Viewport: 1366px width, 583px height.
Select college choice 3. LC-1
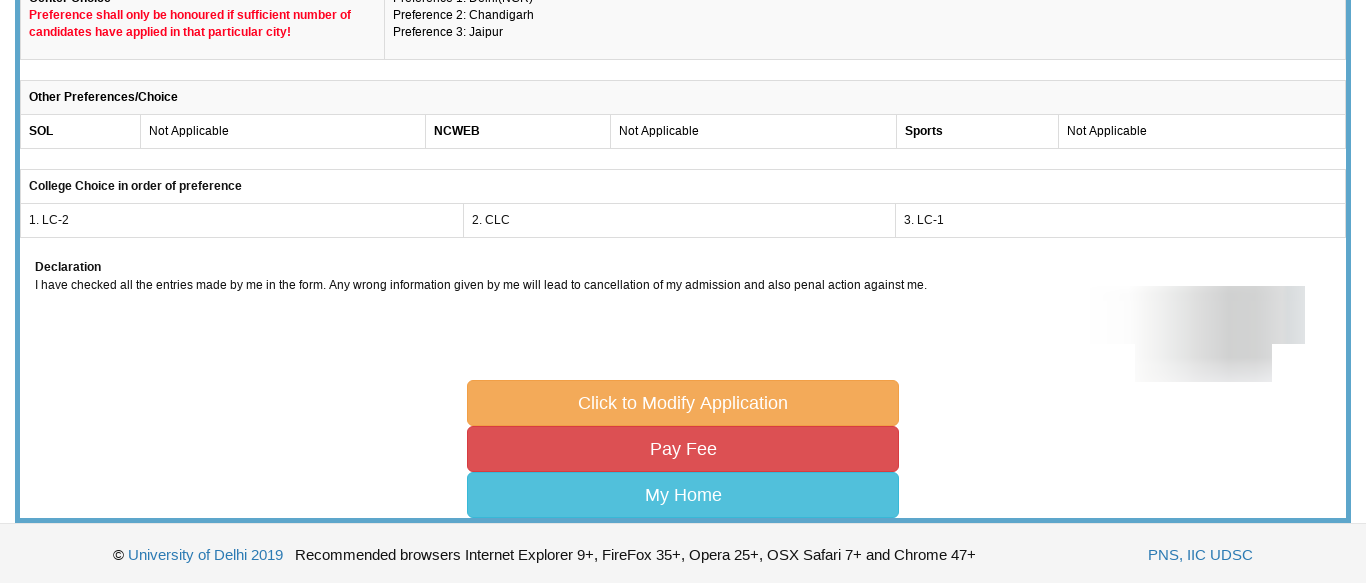(x=1120, y=220)
